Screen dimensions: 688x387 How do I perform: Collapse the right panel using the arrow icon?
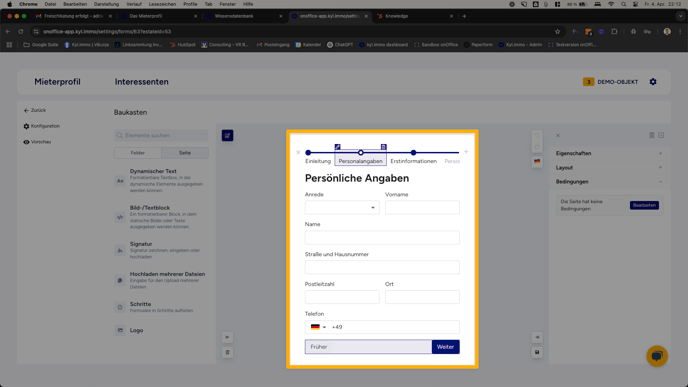coord(537,337)
